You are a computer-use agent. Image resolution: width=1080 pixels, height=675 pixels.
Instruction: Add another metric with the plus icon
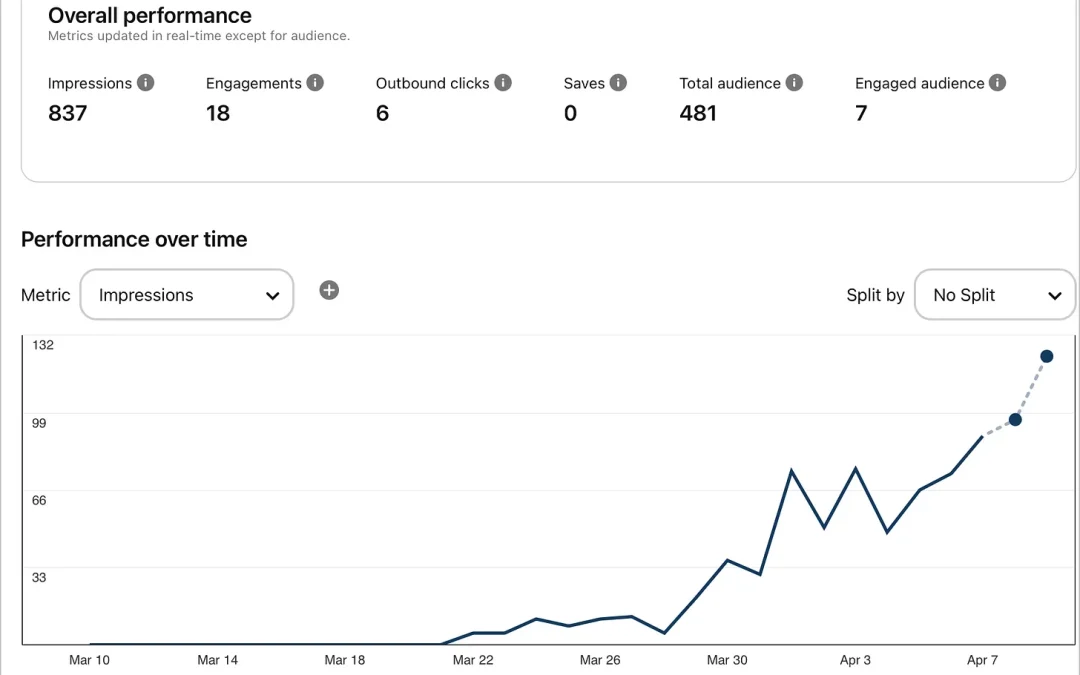pos(329,290)
